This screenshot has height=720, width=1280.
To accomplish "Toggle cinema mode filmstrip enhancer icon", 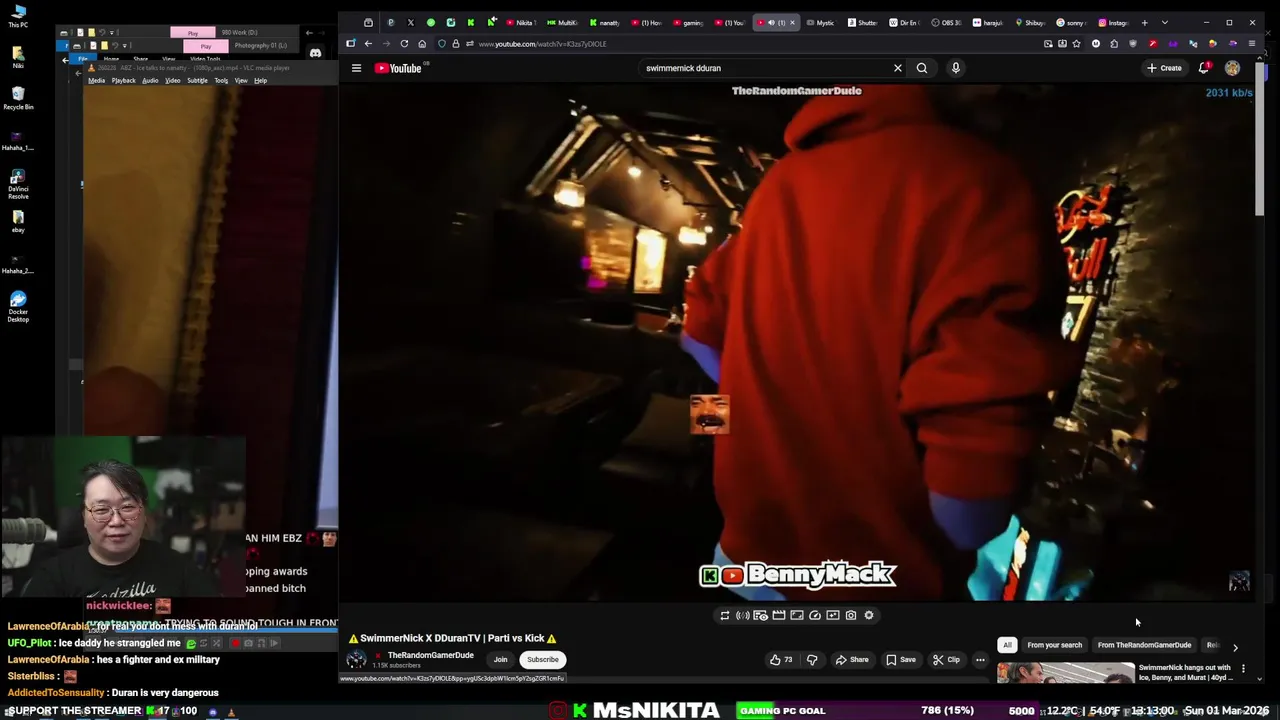I will point(779,615).
